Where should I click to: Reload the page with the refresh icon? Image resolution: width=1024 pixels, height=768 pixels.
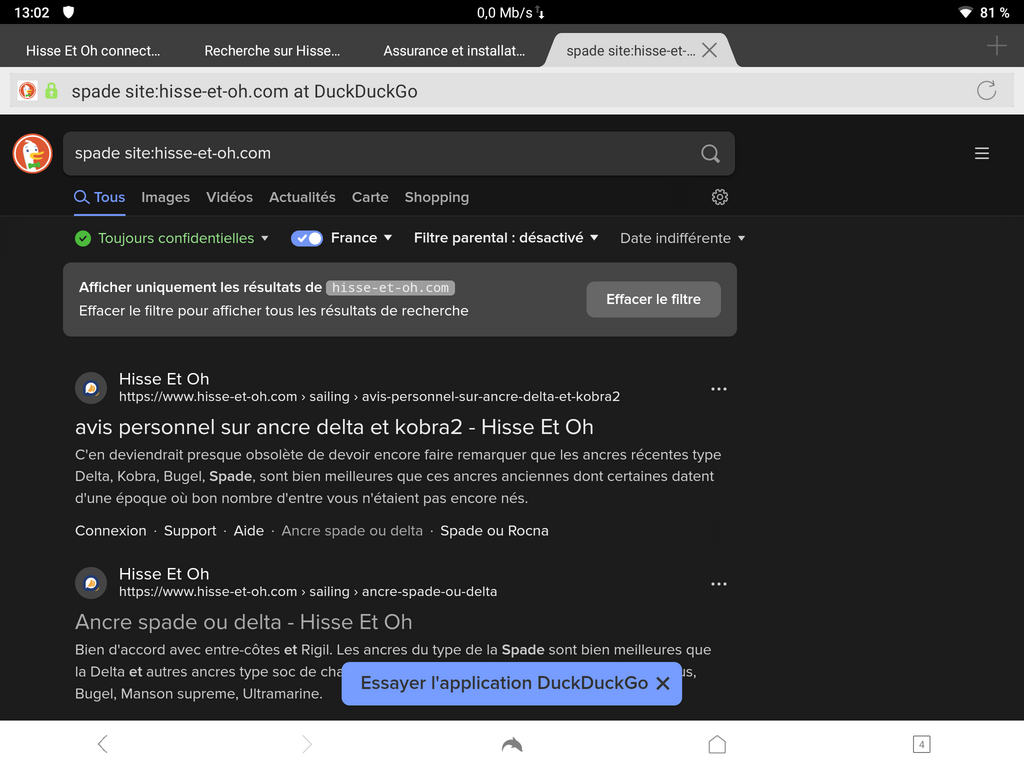coord(986,91)
